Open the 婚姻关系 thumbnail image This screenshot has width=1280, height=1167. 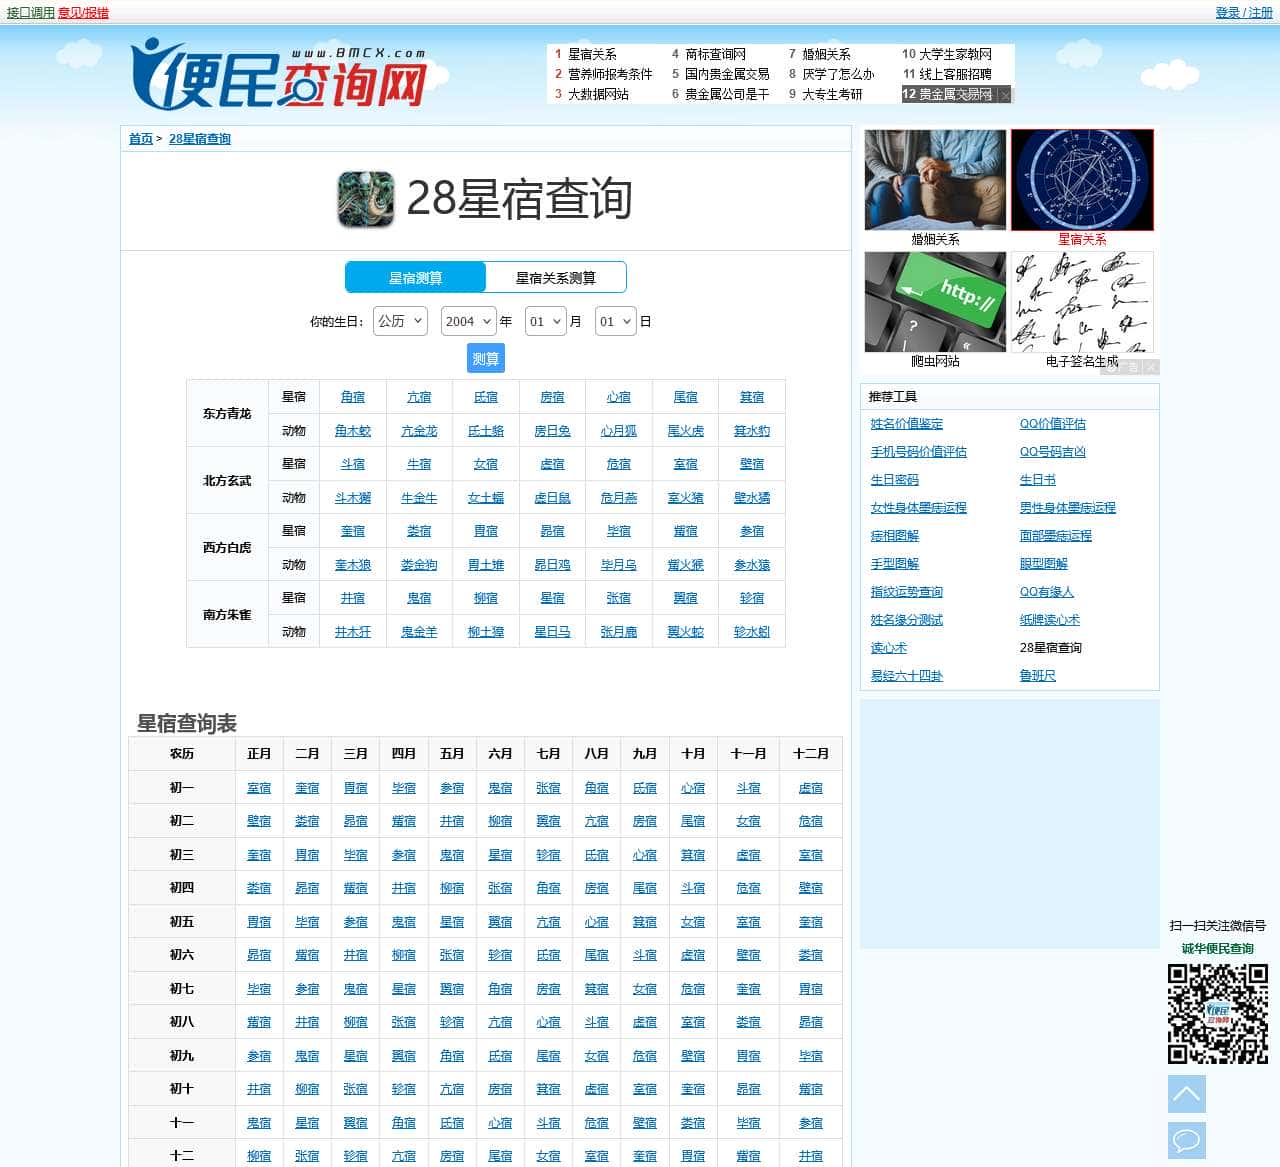pos(935,180)
